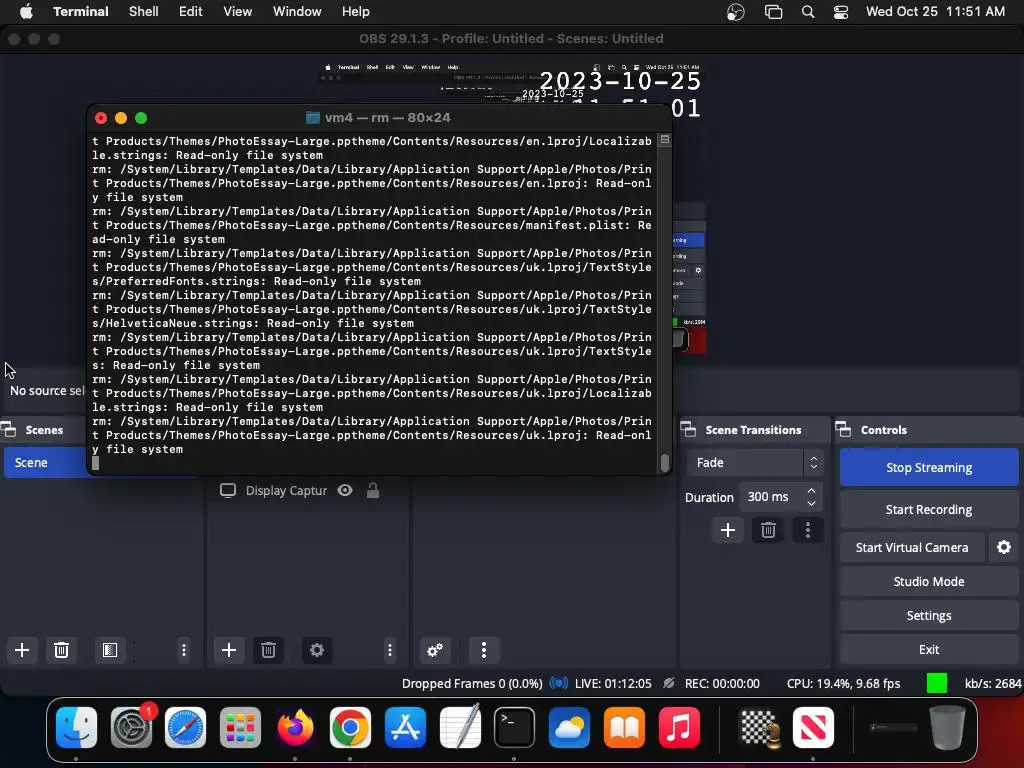Click the Scenes dock panel icon

tap(8, 430)
